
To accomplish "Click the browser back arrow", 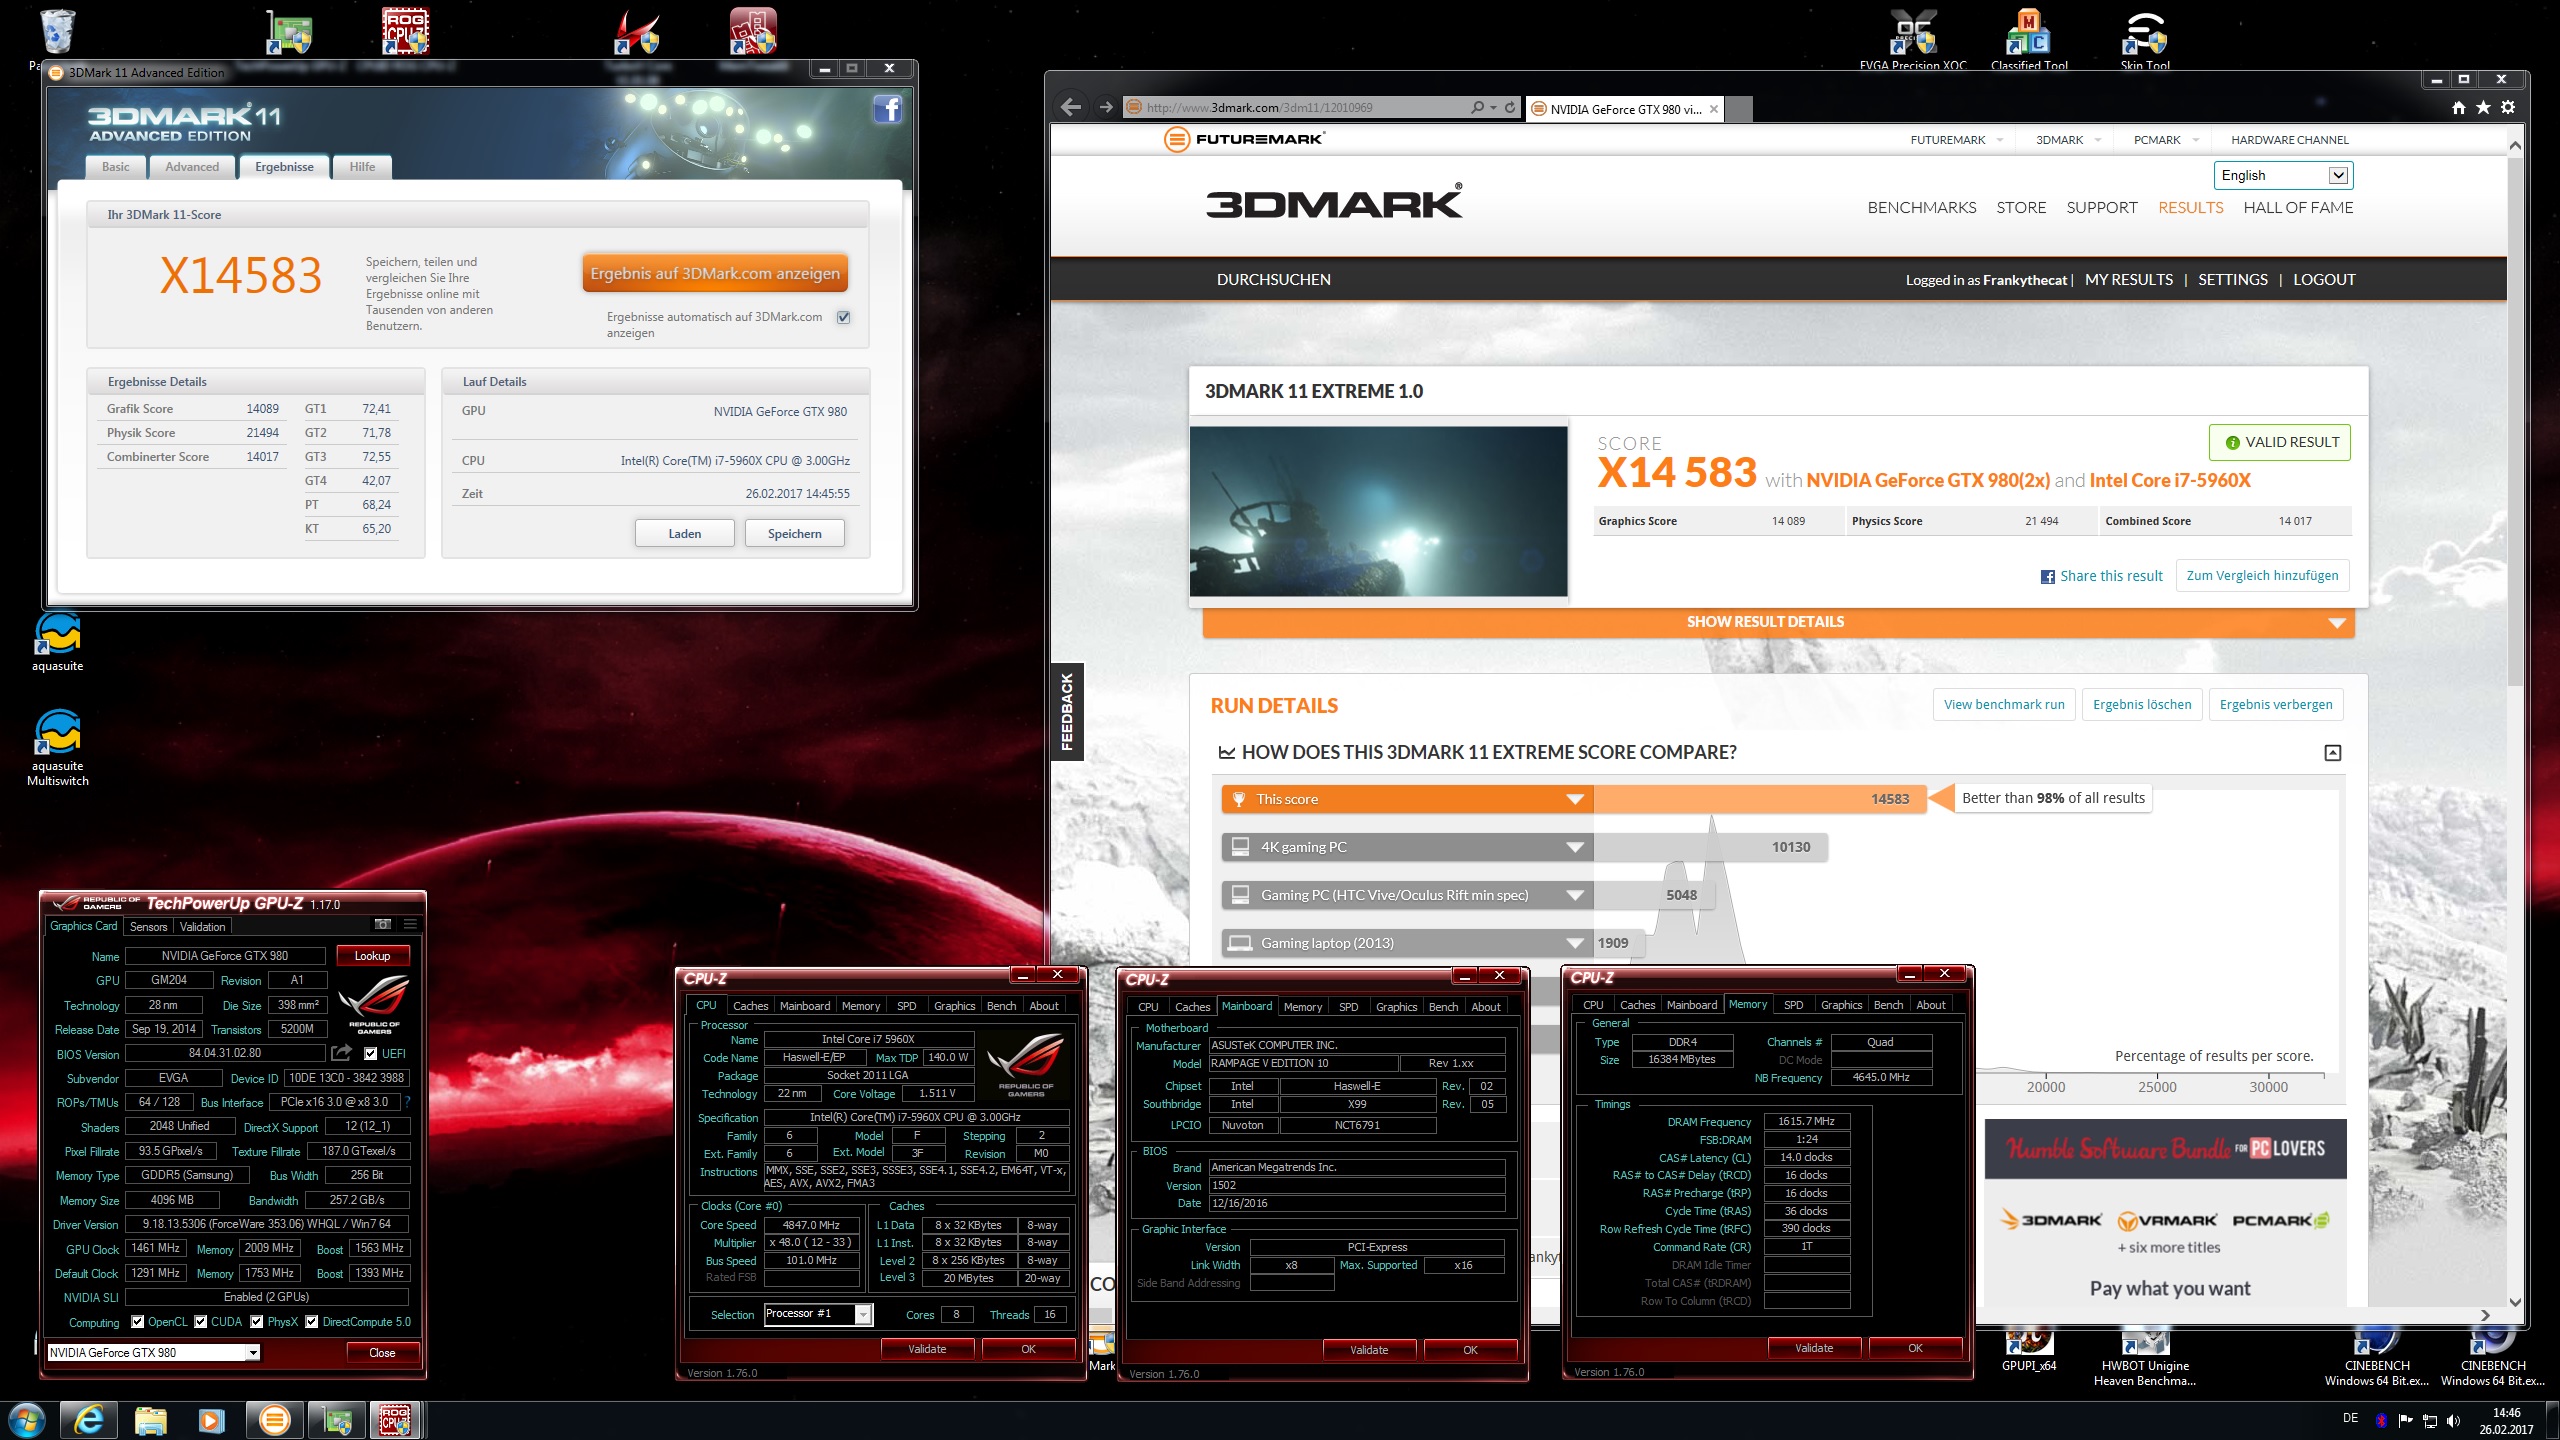I will pos(1071,107).
